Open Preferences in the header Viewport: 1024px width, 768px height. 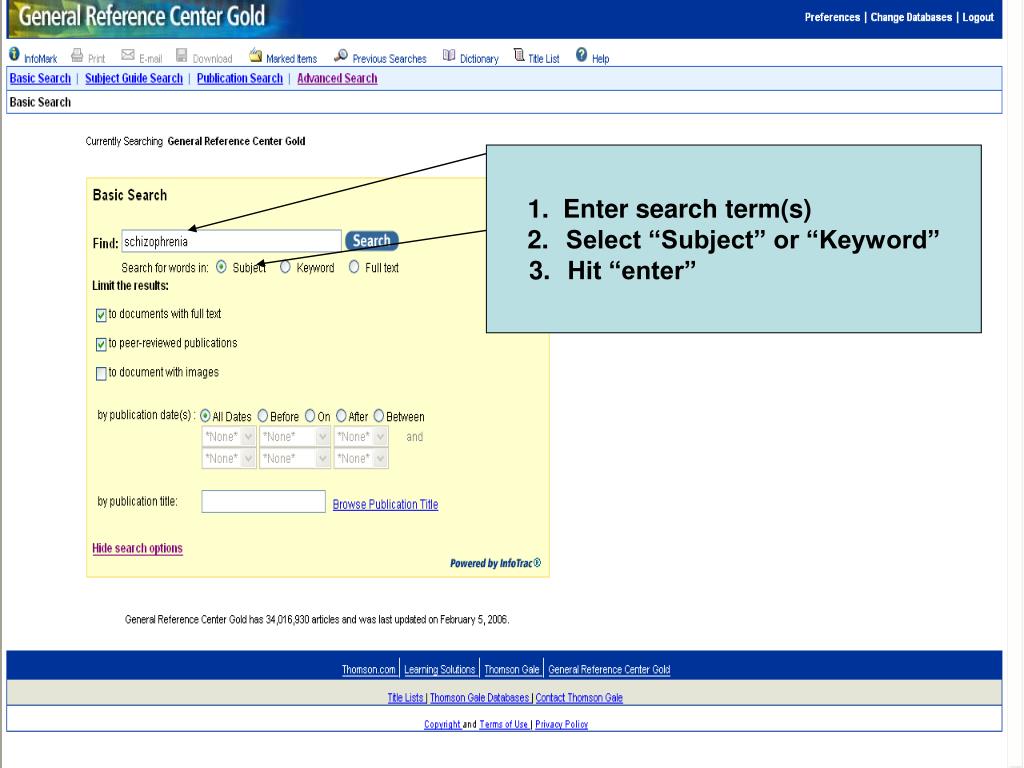coord(832,18)
